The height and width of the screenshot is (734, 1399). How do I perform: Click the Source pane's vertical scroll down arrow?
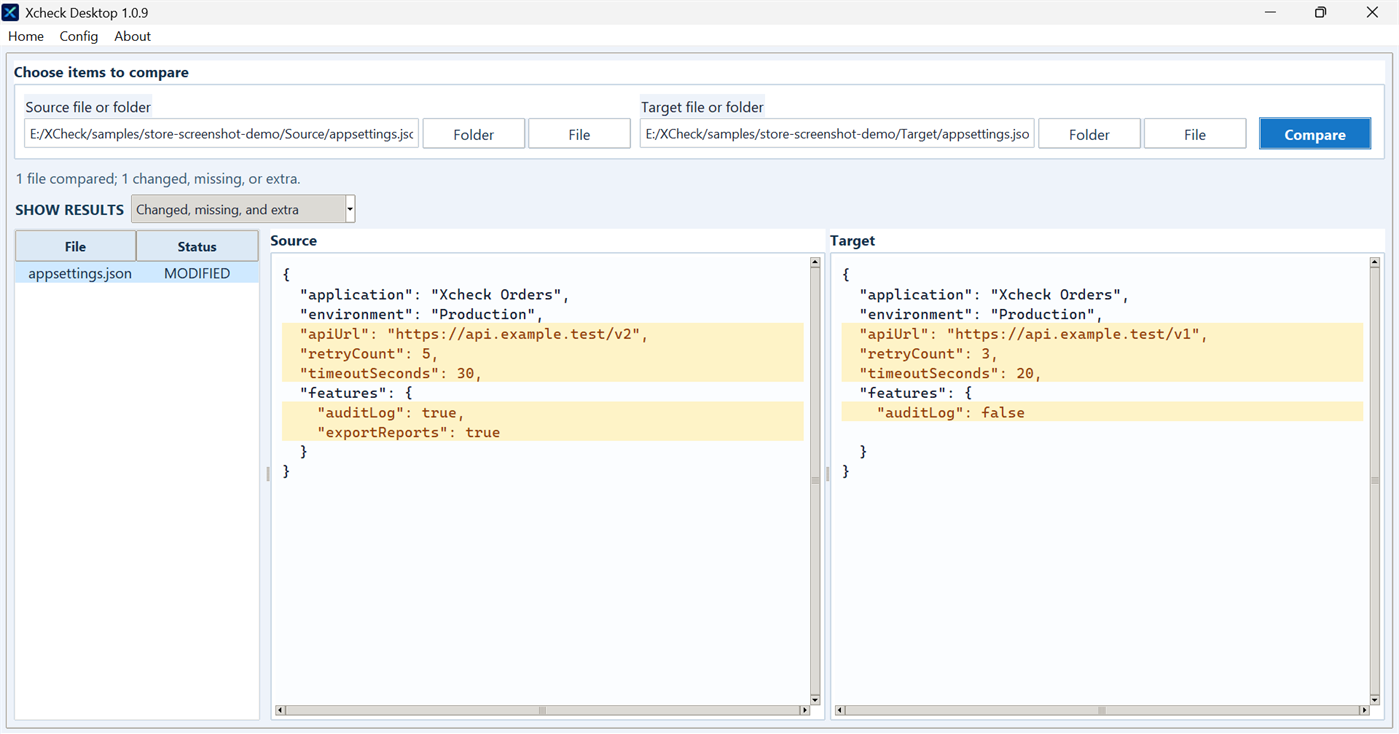(x=815, y=699)
